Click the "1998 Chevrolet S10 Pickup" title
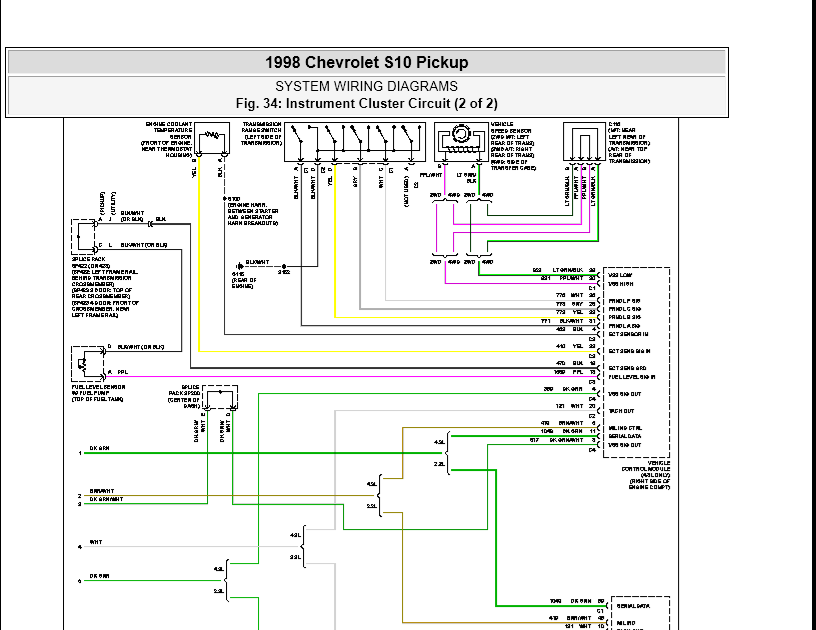The height and width of the screenshot is (630, 816). (x=366, y=62)
